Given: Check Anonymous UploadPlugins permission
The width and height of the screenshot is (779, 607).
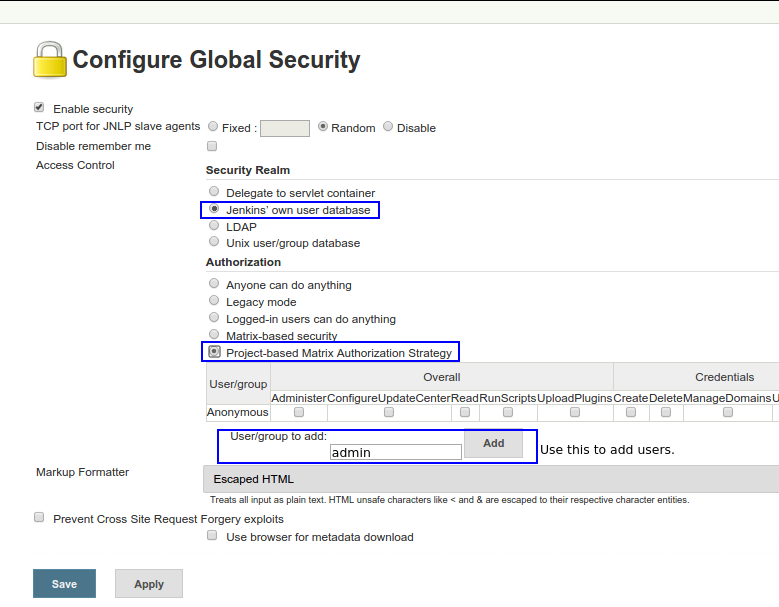Looking at the screenshot, I should (x=575, y=412).
